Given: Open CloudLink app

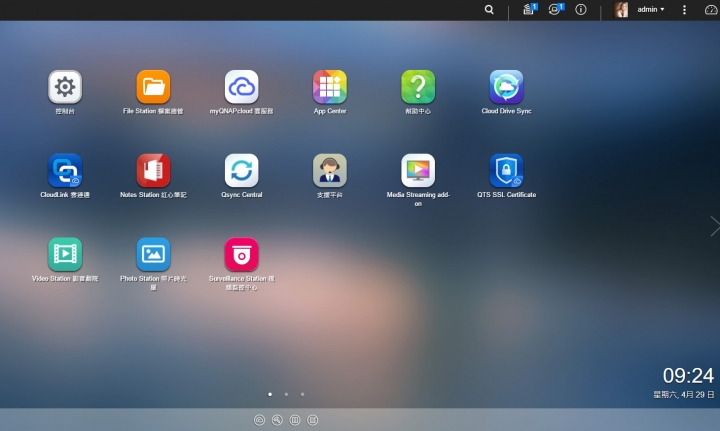Looking at the screenshot, I should coord(65,170).
